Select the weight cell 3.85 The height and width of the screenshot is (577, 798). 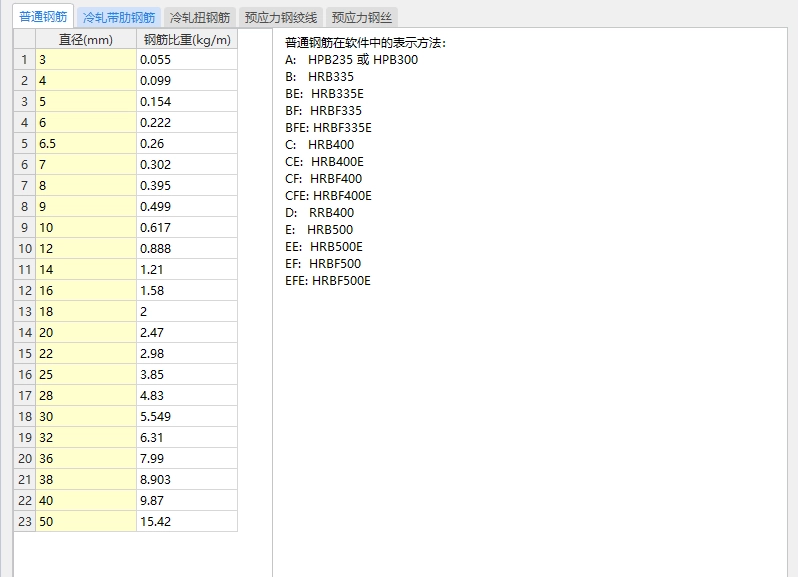click(x=187, y=374)
